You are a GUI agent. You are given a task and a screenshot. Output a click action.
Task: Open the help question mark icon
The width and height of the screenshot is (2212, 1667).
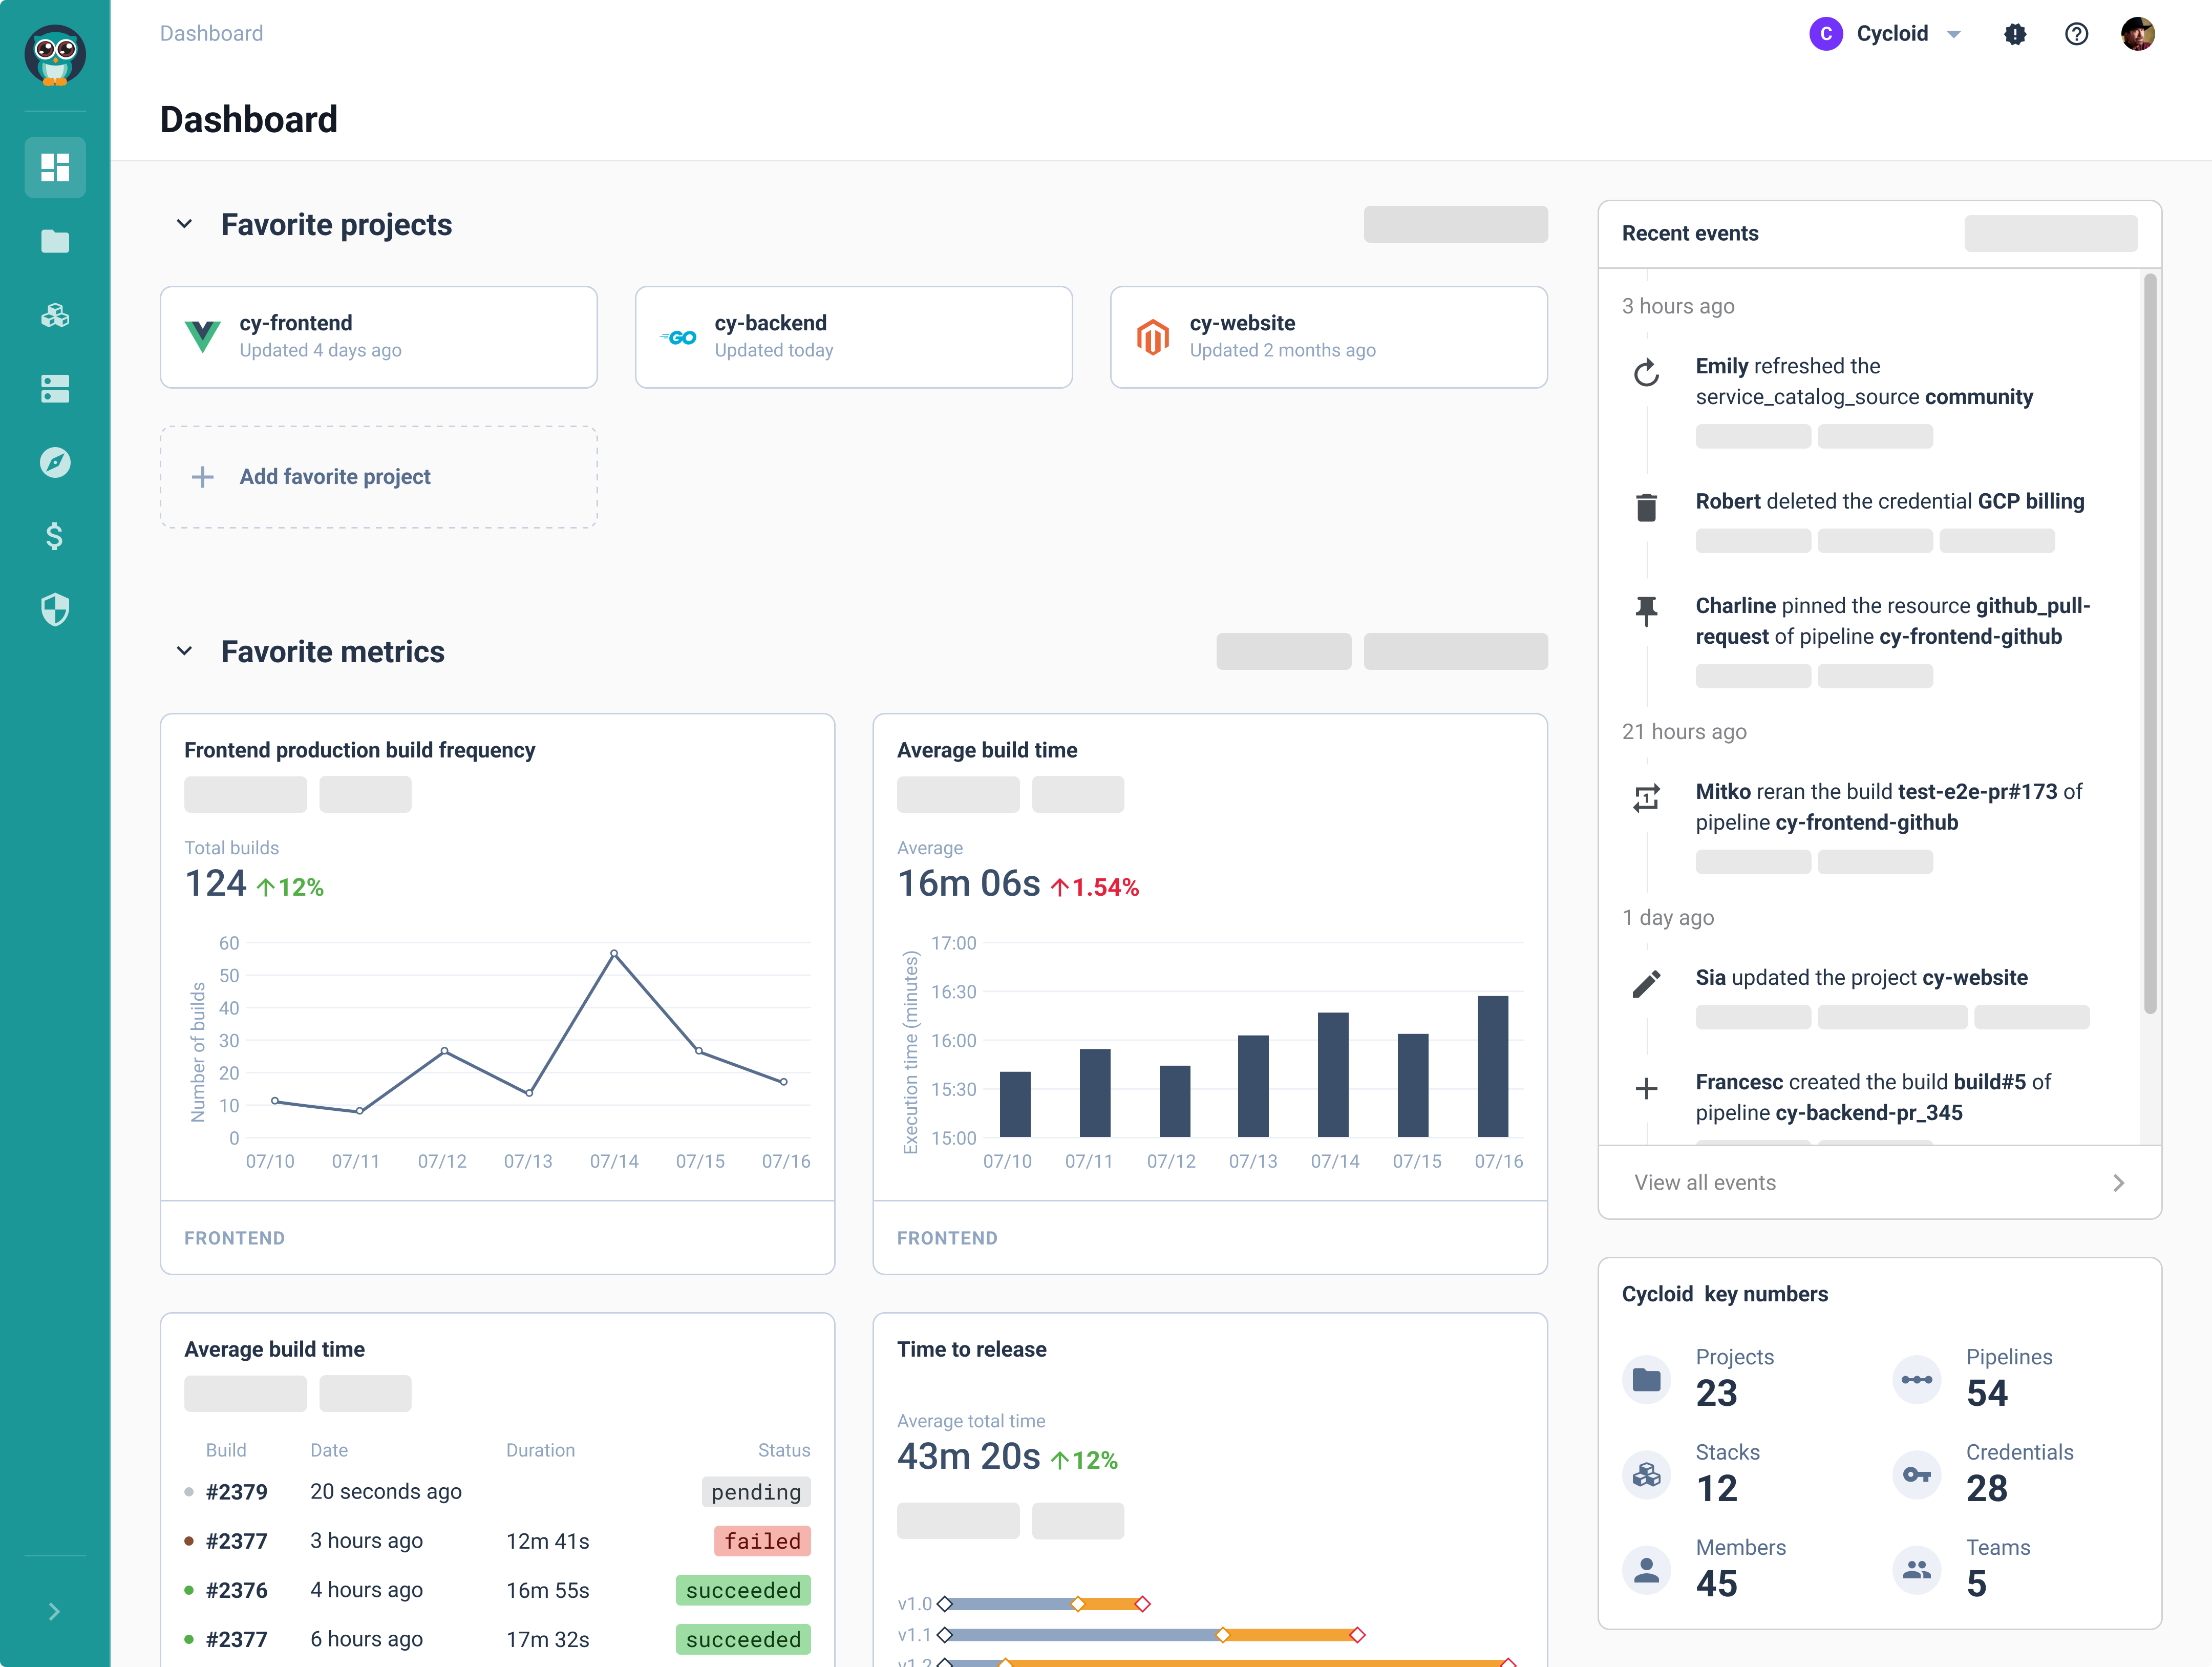point(2076,34)
